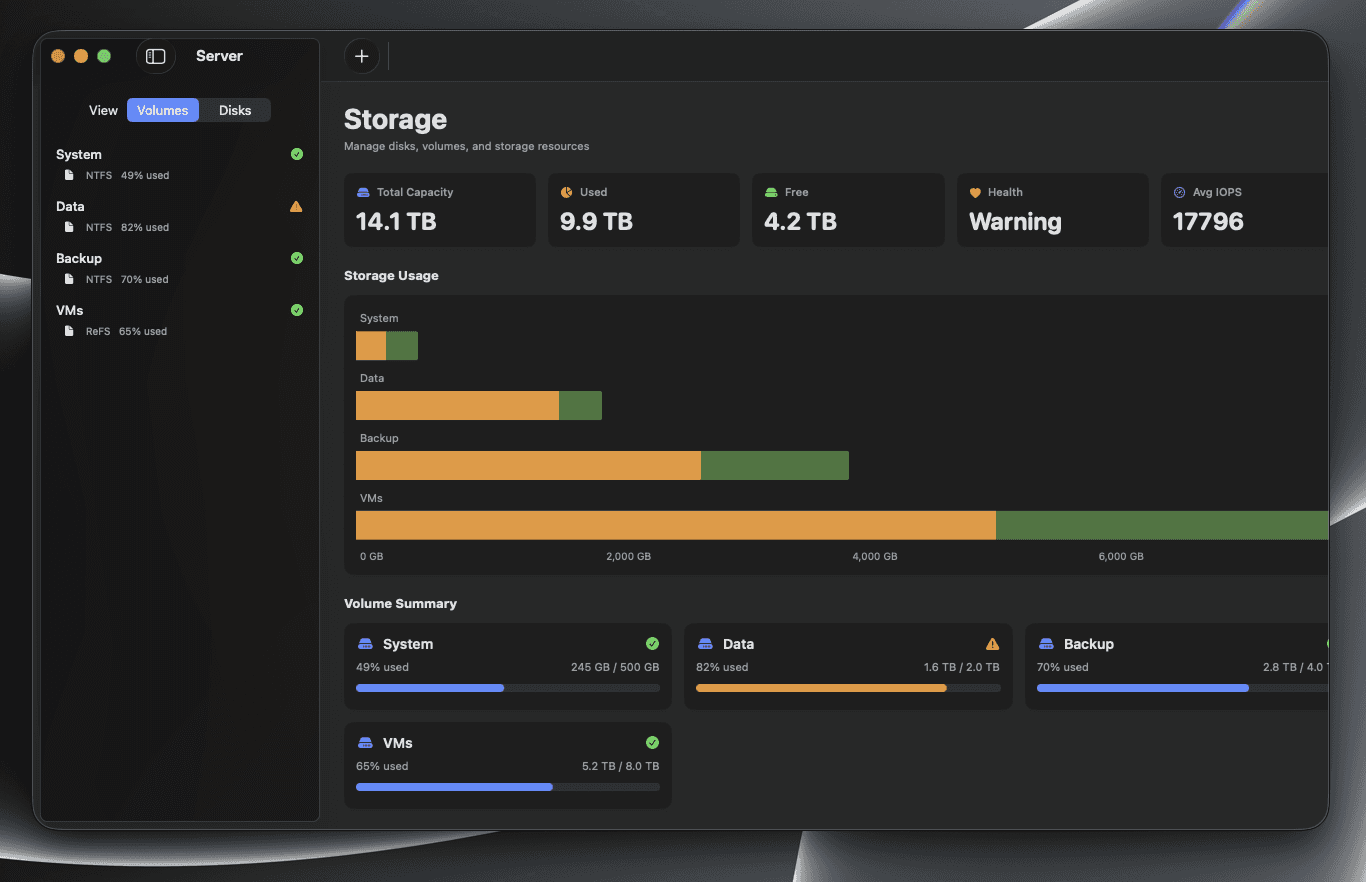Image resolution: width=1366 pixels, height=882 pixels.
Task: Click the '1.6 TB / 2.0 TB' value
Action: coord(961,667)
